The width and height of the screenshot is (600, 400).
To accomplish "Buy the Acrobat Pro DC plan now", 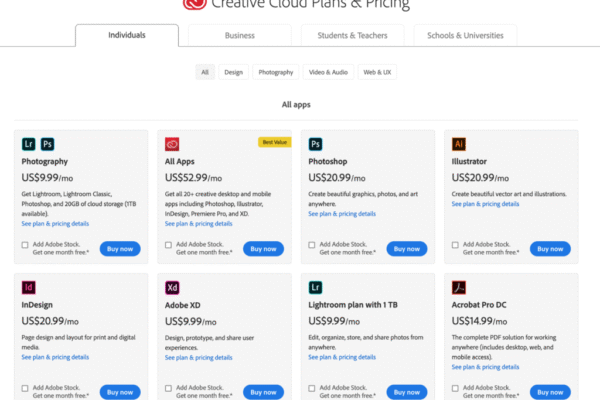I will click(x=550, y=392).
